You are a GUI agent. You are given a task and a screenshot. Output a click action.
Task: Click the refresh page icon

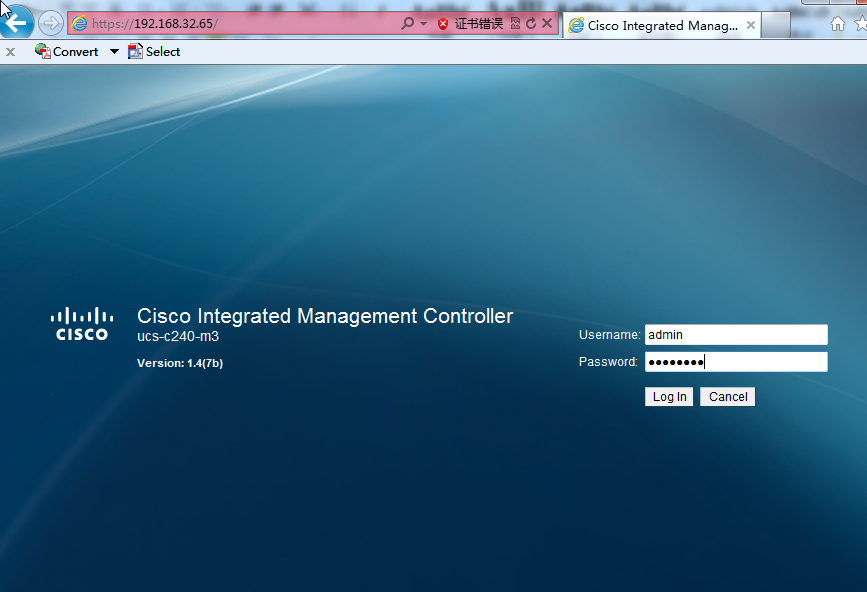click(x=531, y=23)
